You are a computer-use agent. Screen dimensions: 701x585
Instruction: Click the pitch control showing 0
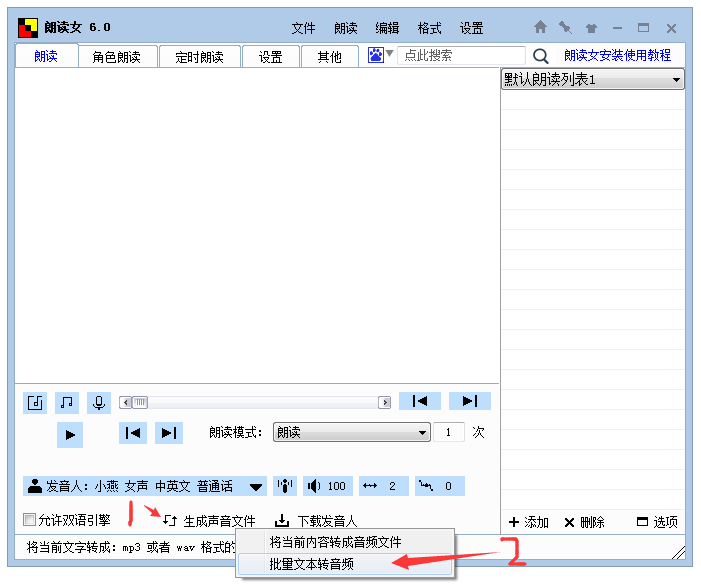coord(440,486)
